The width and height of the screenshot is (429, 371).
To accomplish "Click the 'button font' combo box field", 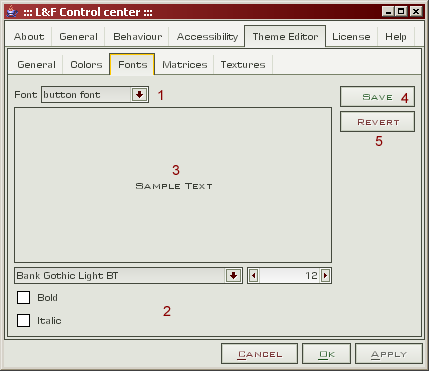I will tap(95, 95).
